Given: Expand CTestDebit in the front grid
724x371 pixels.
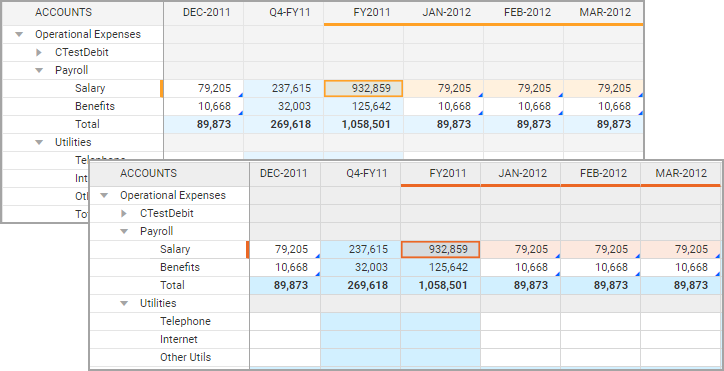Looking at the screenshot, I should click(124, 213).
